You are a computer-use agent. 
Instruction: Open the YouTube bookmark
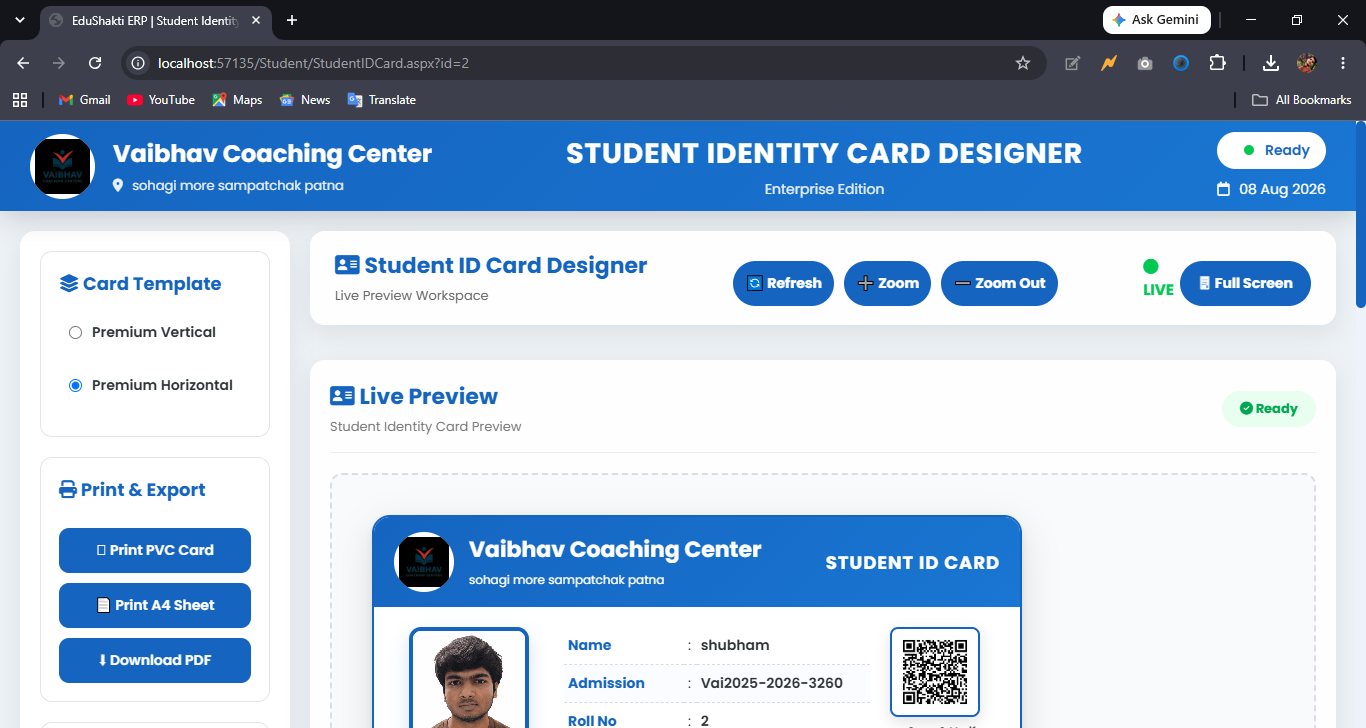pos(161,100)
